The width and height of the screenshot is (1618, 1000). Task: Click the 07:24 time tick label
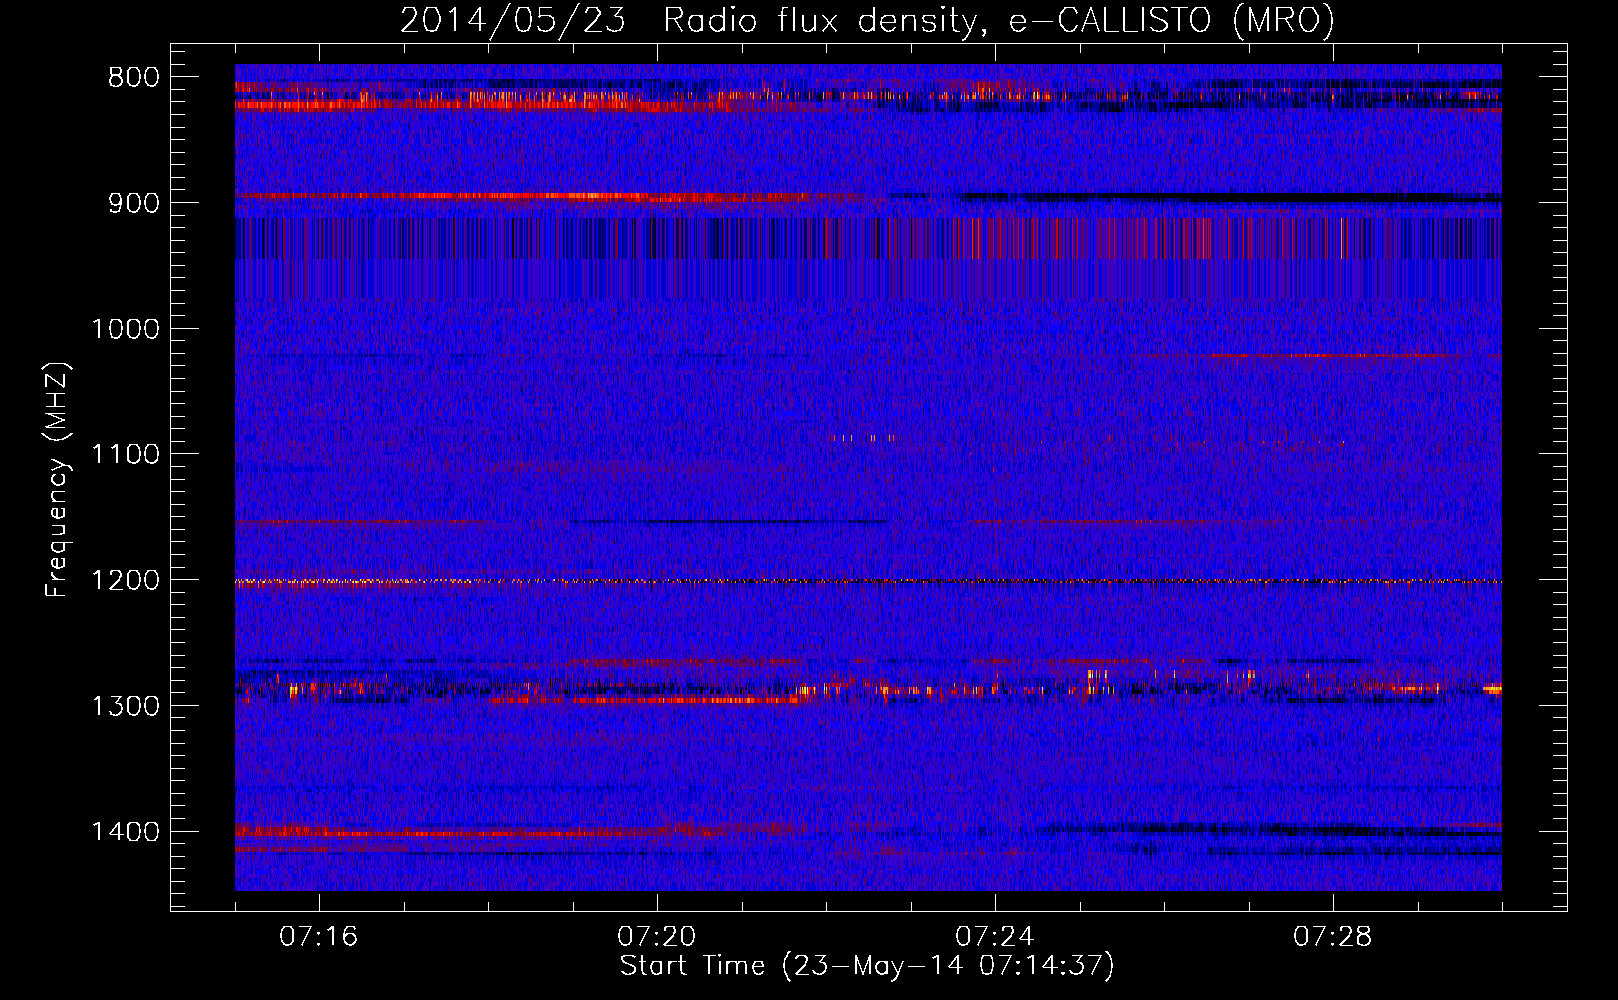point(995,937)
